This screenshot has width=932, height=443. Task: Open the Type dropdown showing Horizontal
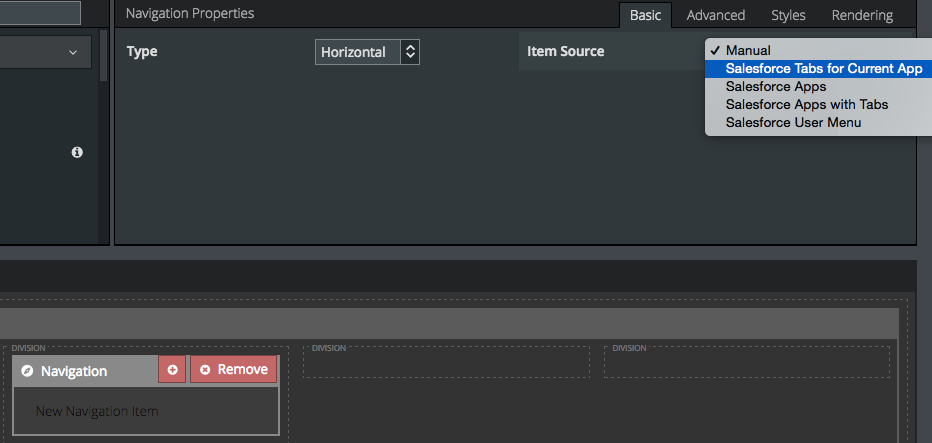(367, 52)
